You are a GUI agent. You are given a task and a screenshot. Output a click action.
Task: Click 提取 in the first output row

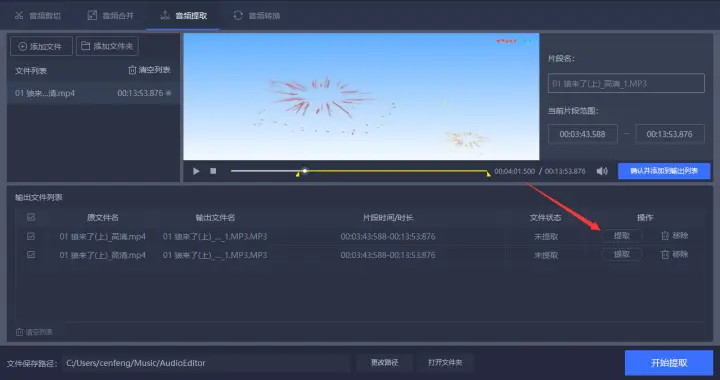point(622,236)
